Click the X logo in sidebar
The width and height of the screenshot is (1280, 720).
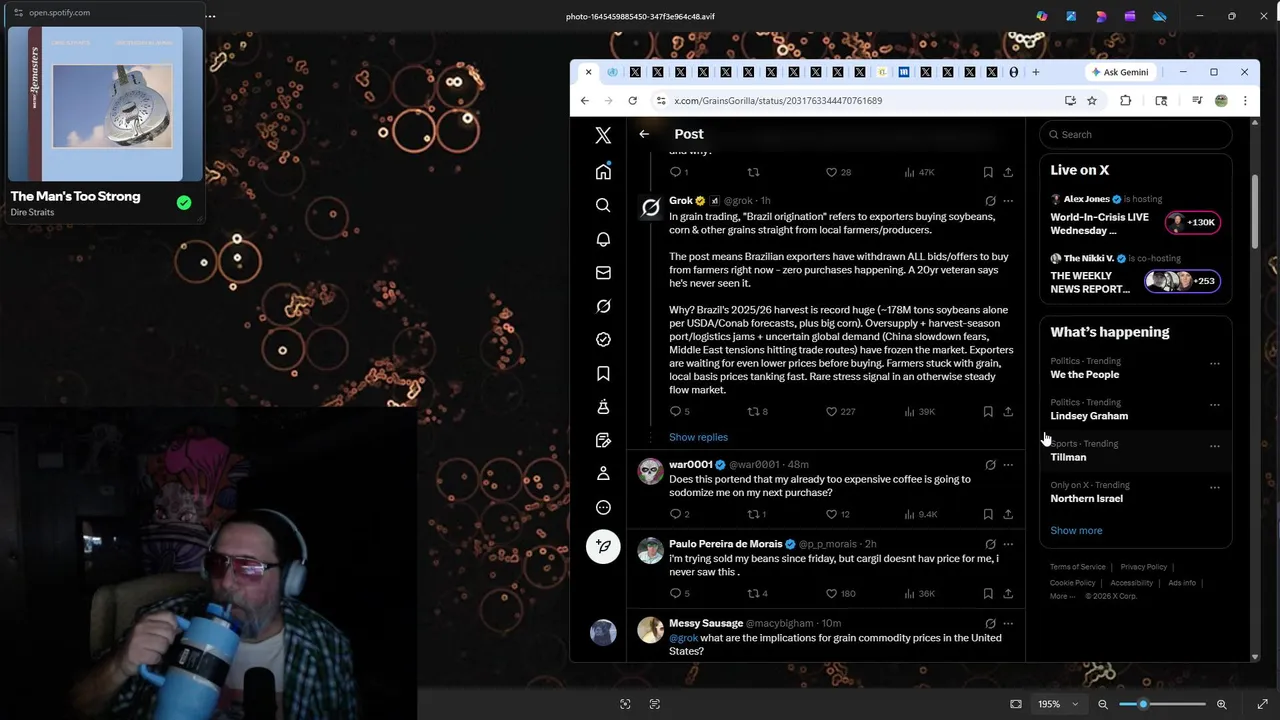[x=603, y=135]
